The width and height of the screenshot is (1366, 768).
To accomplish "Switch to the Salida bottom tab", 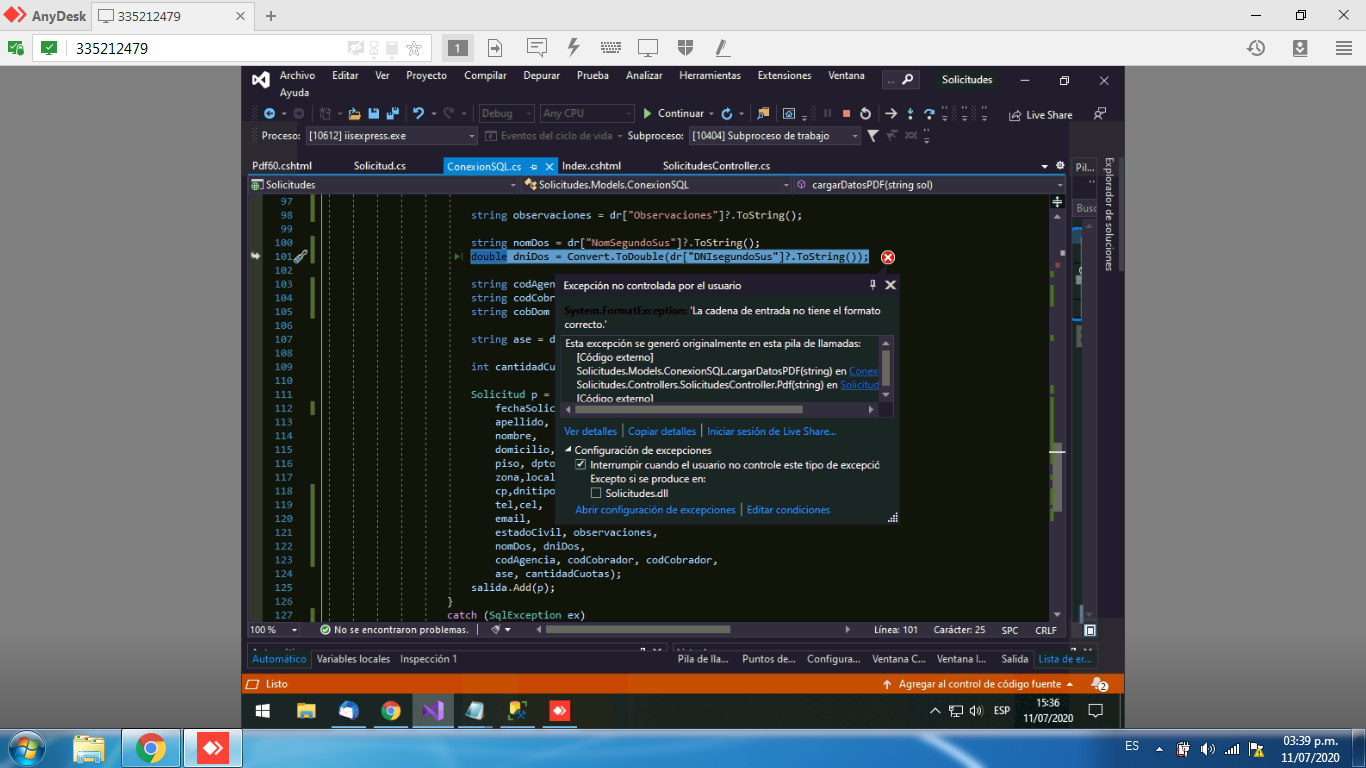I will (x=1015, y=659).
